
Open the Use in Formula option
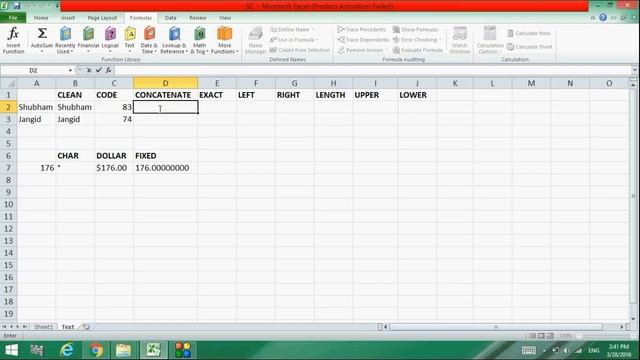coord(294,40)
